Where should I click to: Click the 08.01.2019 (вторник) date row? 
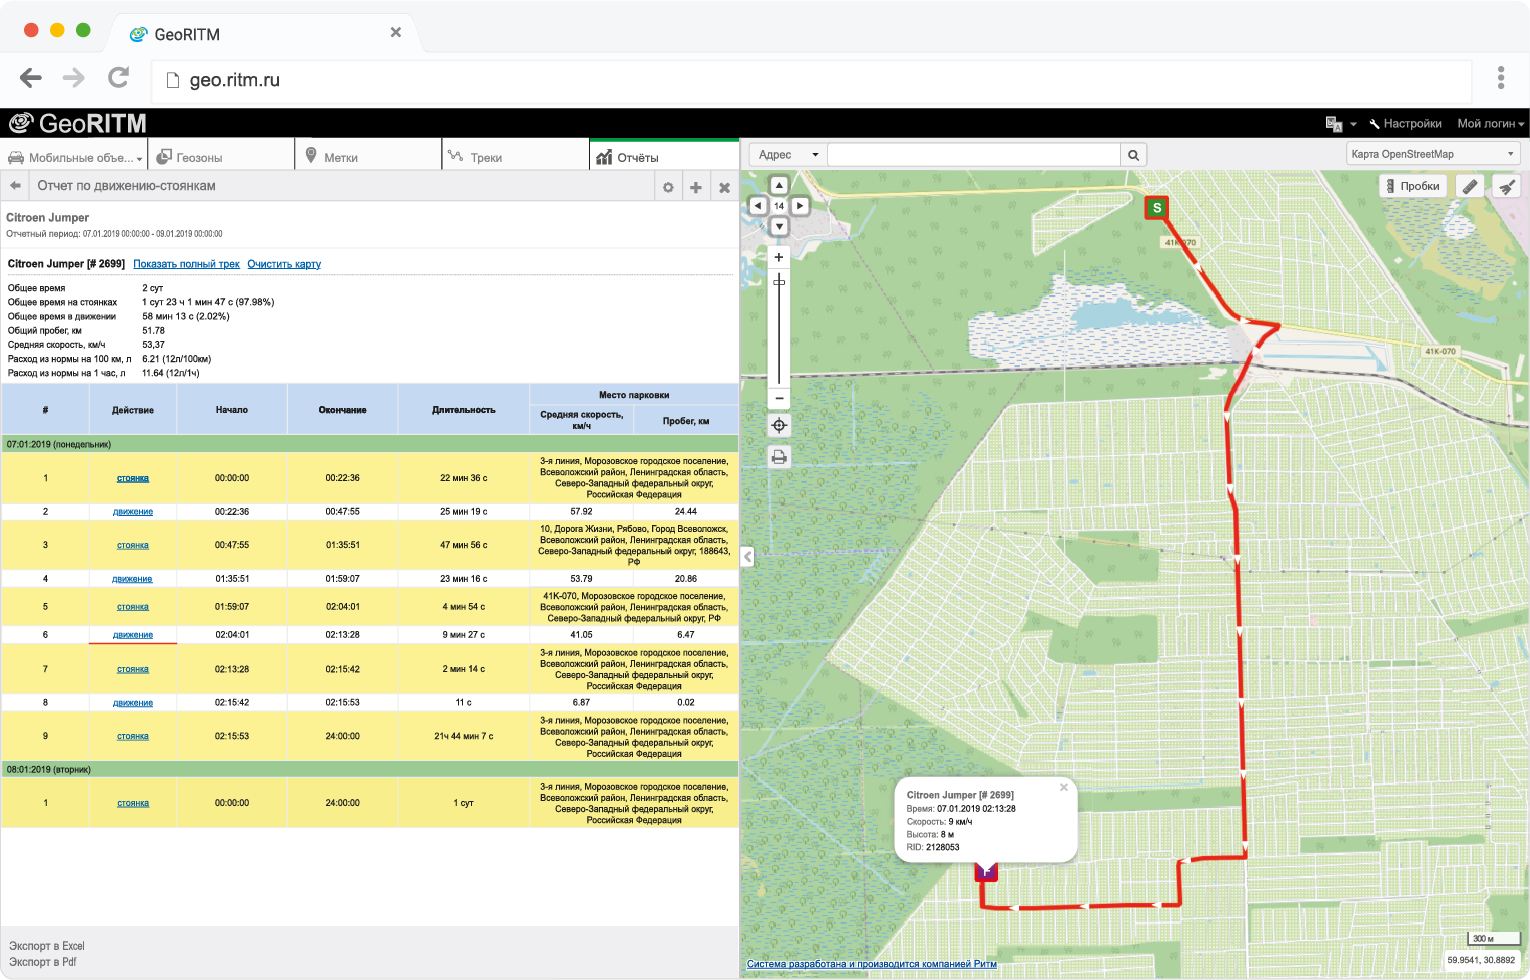point(370,769)
